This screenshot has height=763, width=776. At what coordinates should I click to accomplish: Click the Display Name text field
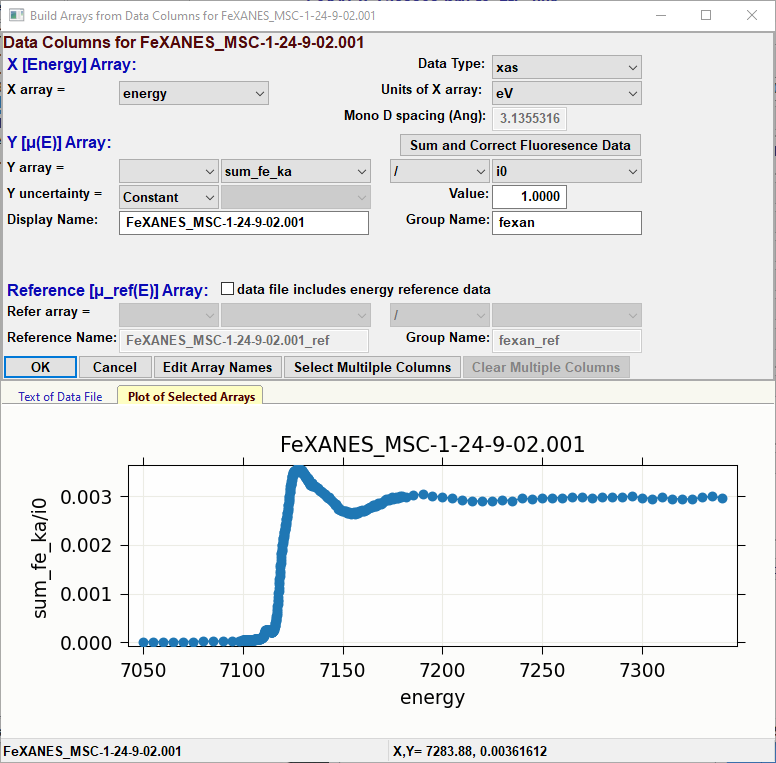pos(244,223)
